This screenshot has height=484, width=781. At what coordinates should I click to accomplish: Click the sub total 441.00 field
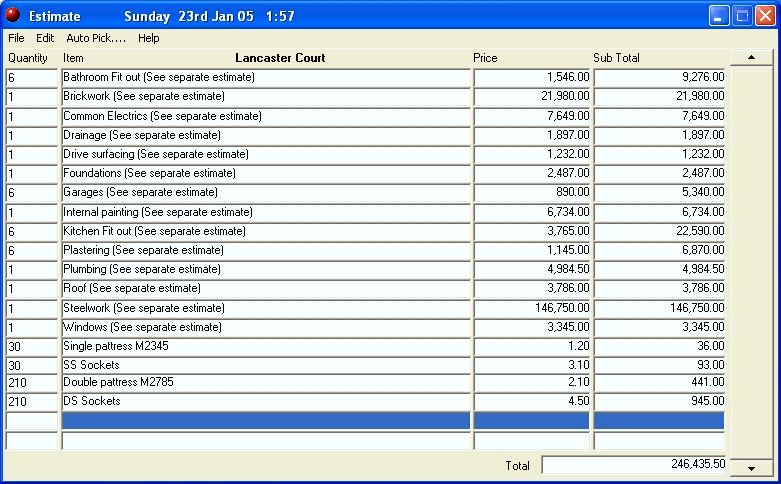pos(659,382)
